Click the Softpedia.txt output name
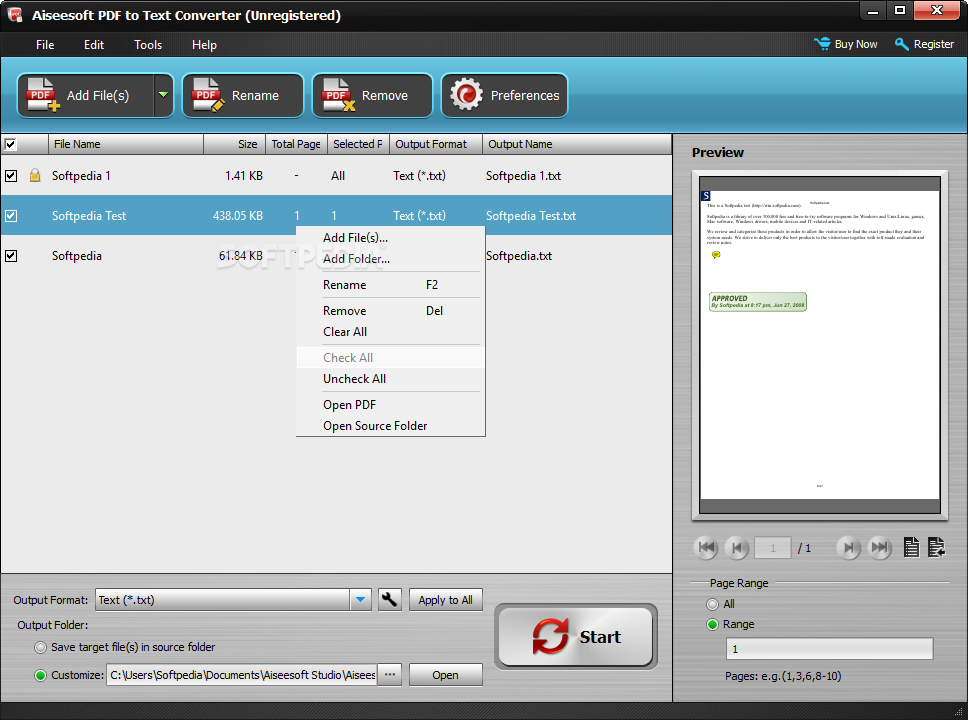Viewport: 968px width, 720px height. pos(519,256)
